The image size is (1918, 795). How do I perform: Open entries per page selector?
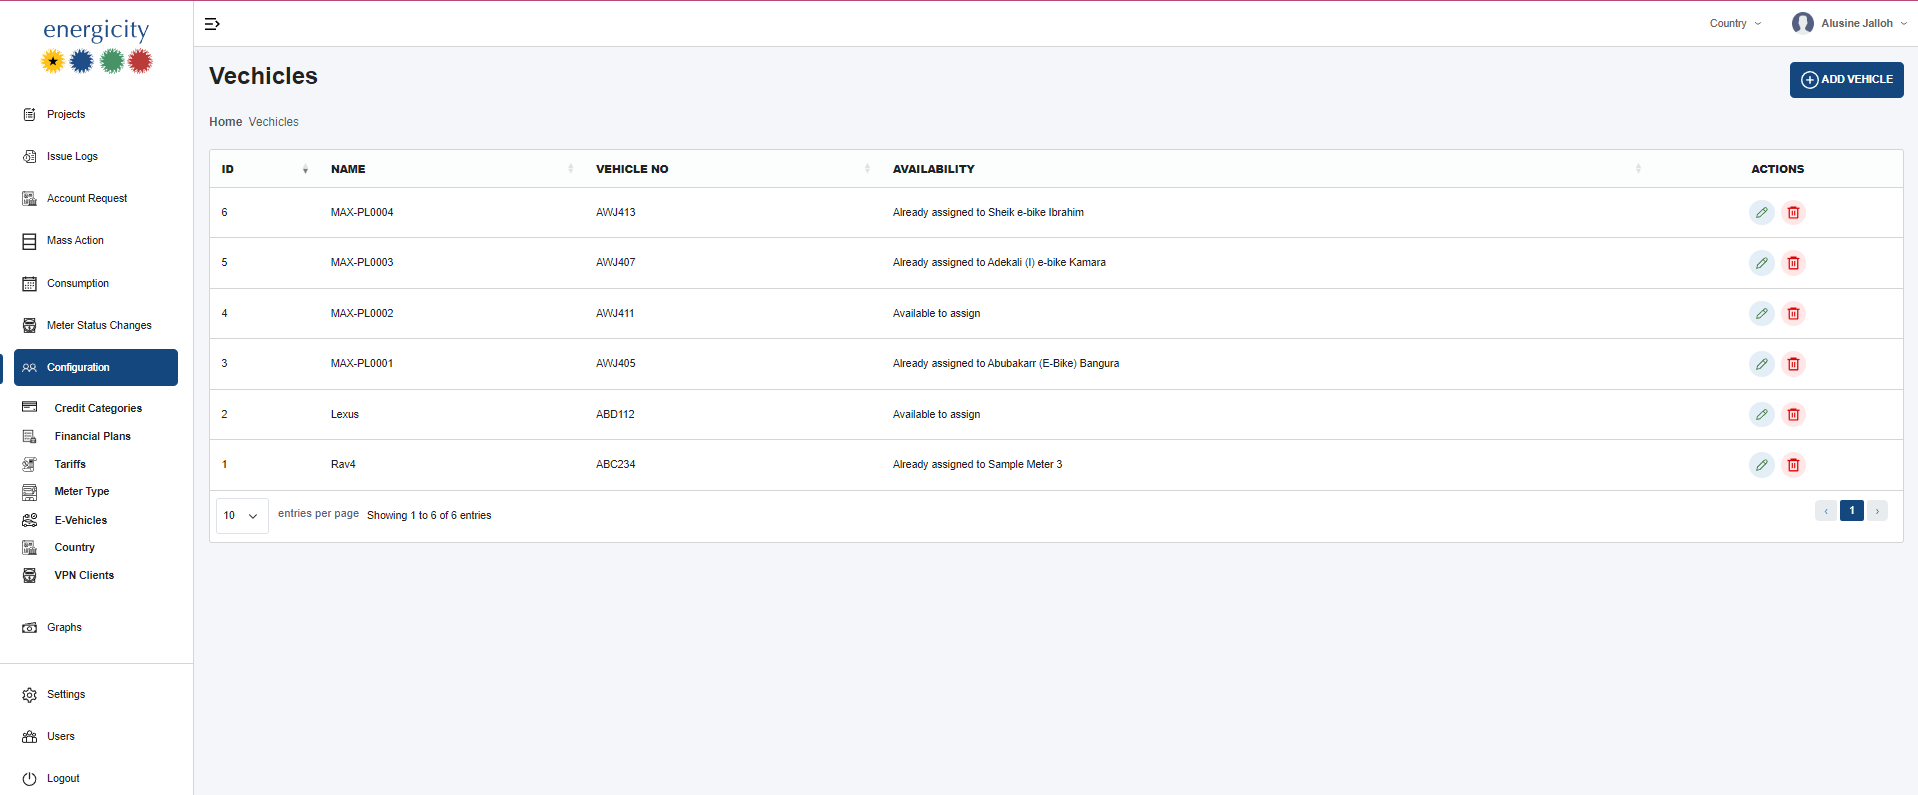pos(242,516)
